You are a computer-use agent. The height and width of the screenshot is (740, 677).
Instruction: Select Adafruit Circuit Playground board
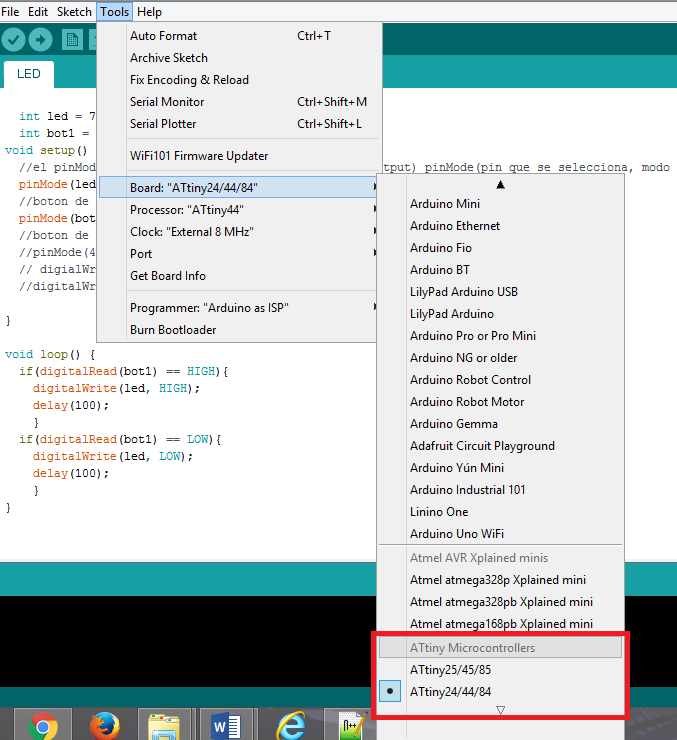[501, 446]
